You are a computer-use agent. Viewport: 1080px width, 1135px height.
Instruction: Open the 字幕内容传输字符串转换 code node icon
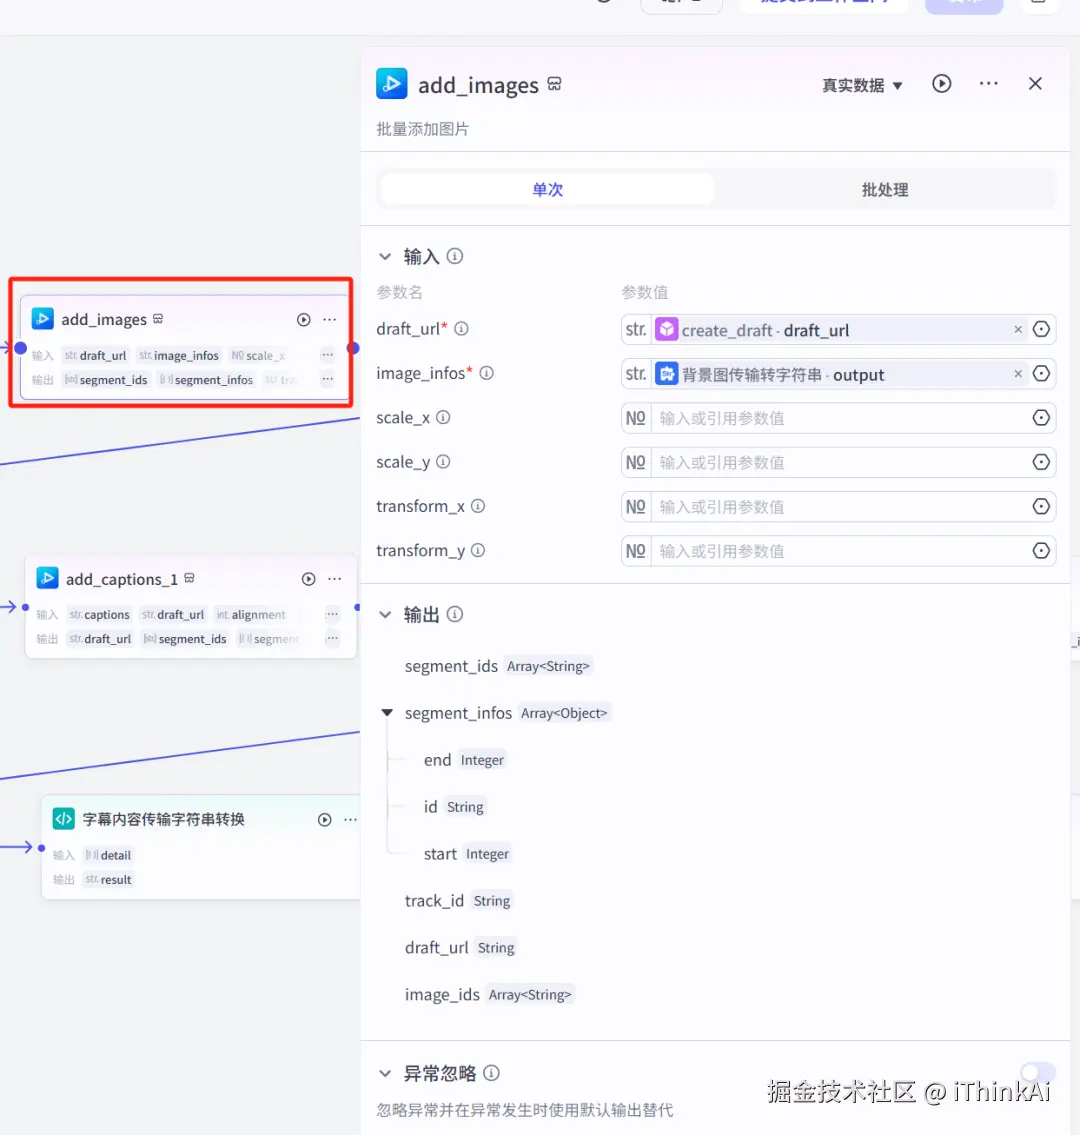click(63, 818)
